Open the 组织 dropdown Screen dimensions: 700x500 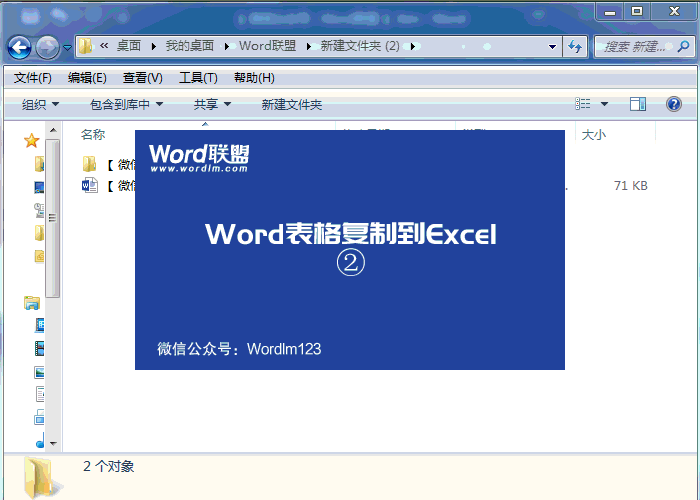point(40,104)
